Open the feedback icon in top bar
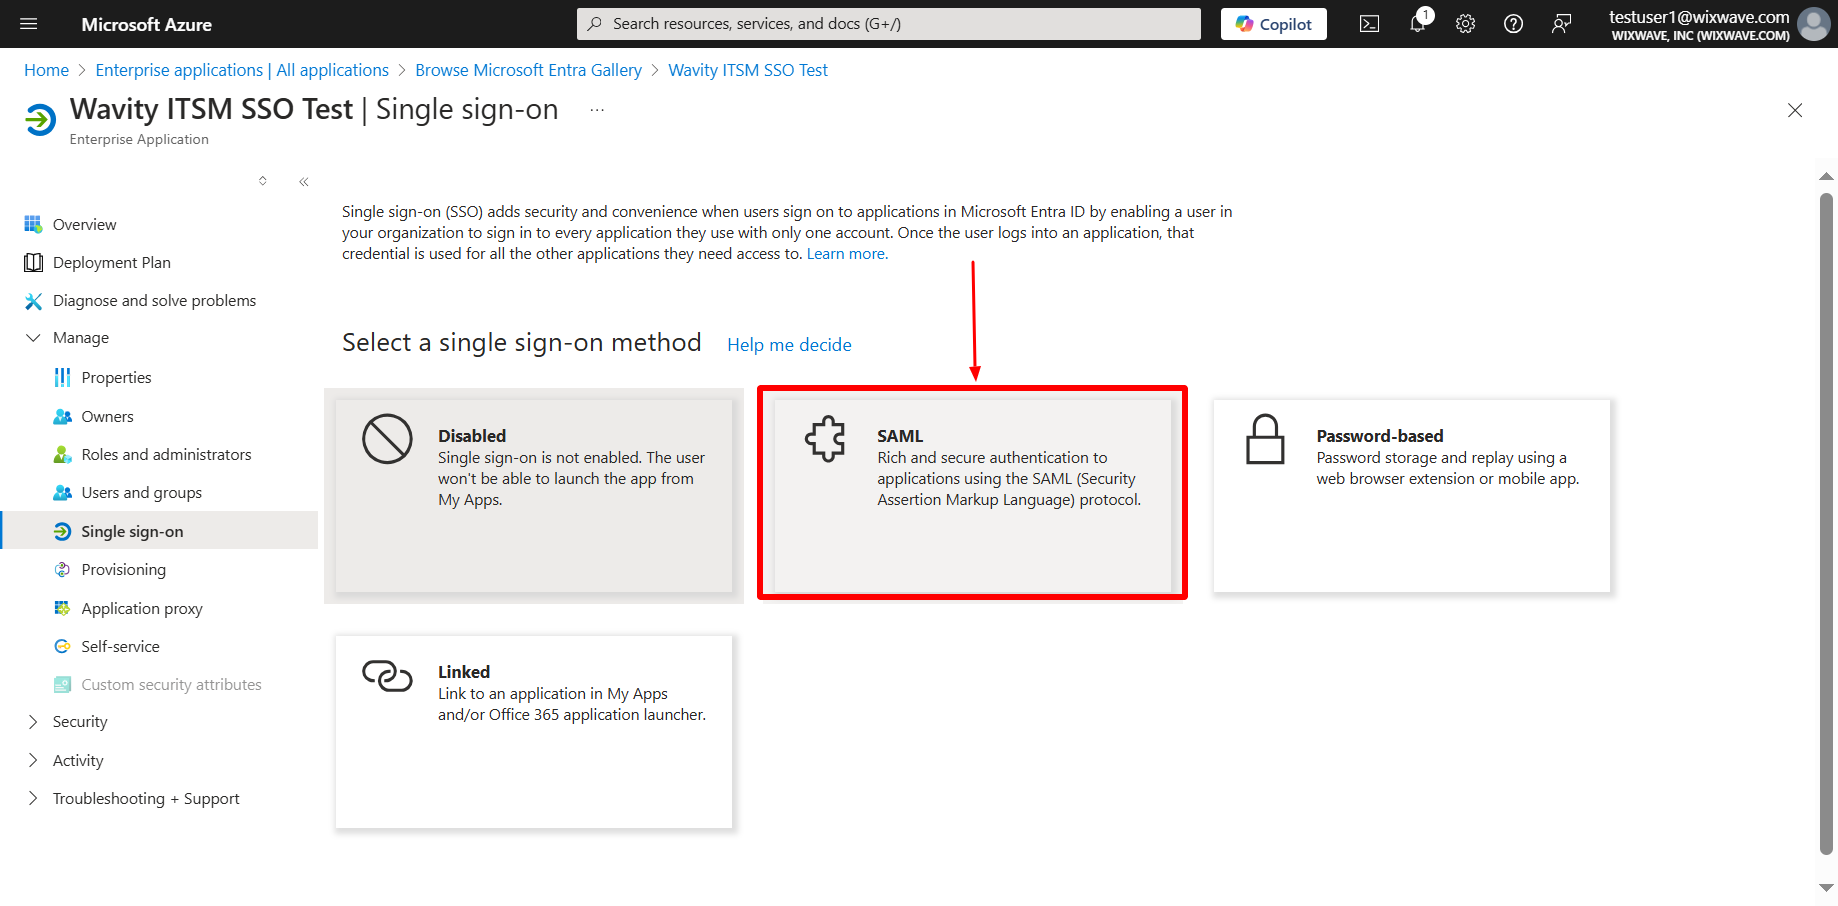 point(1561,24)
